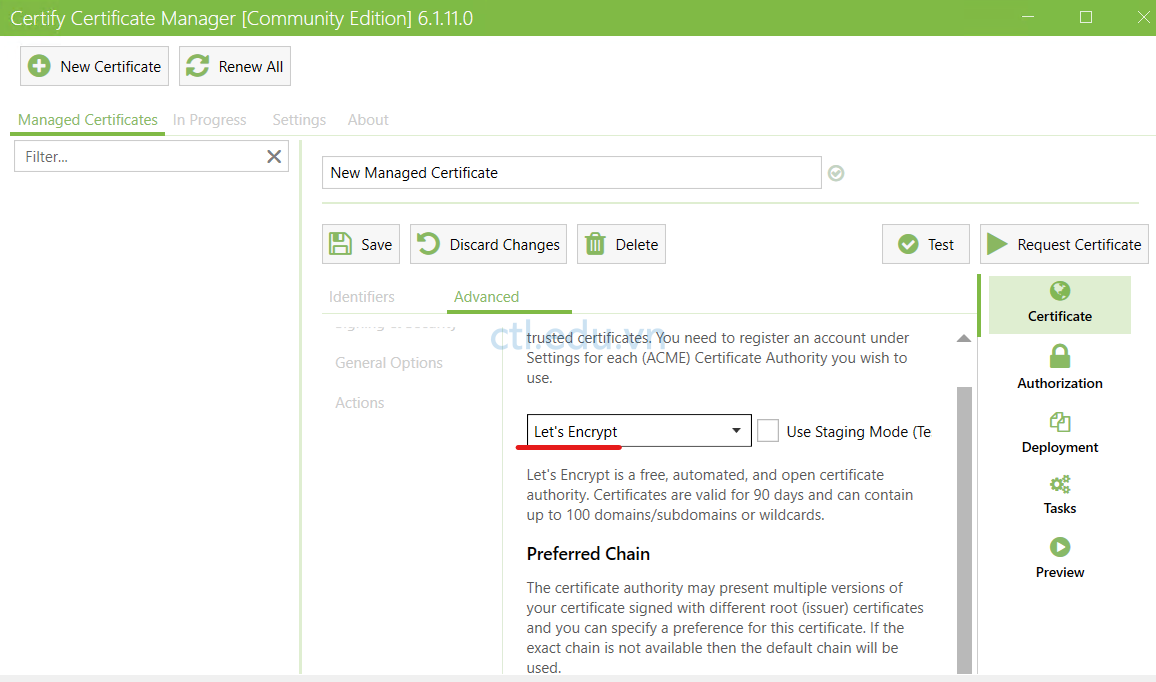Click inside the New Managed Certificate name field
Image resolution: width=1156 pixels, height=682 pixels.
(x=571, y=172)
